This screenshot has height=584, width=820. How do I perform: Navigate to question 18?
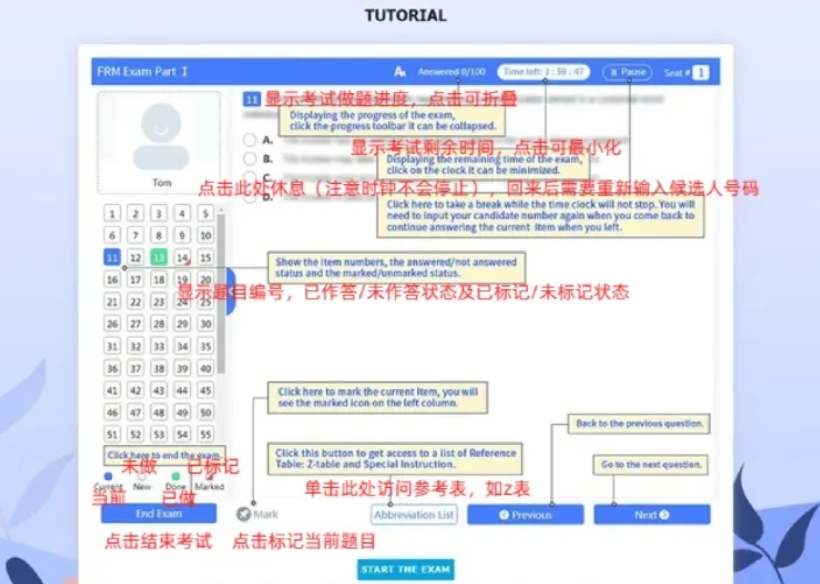coord(158,280)
